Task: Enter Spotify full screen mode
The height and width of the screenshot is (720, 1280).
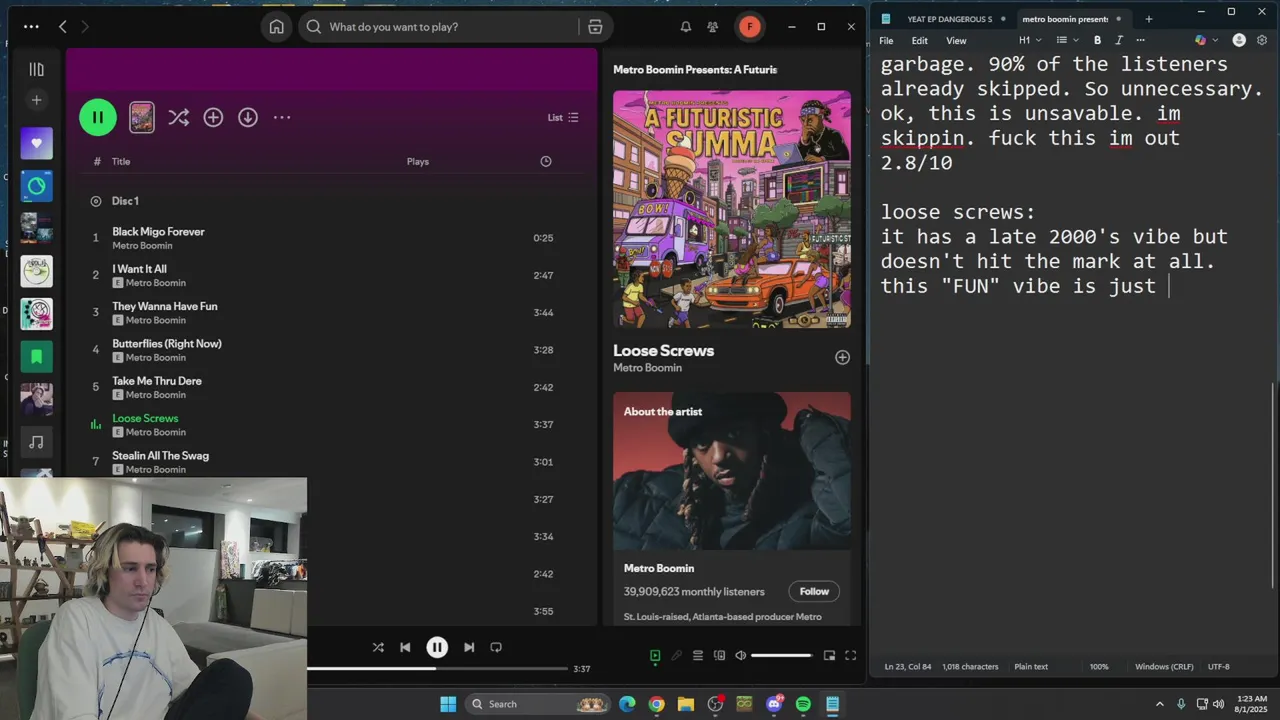Action: [850, 656]
